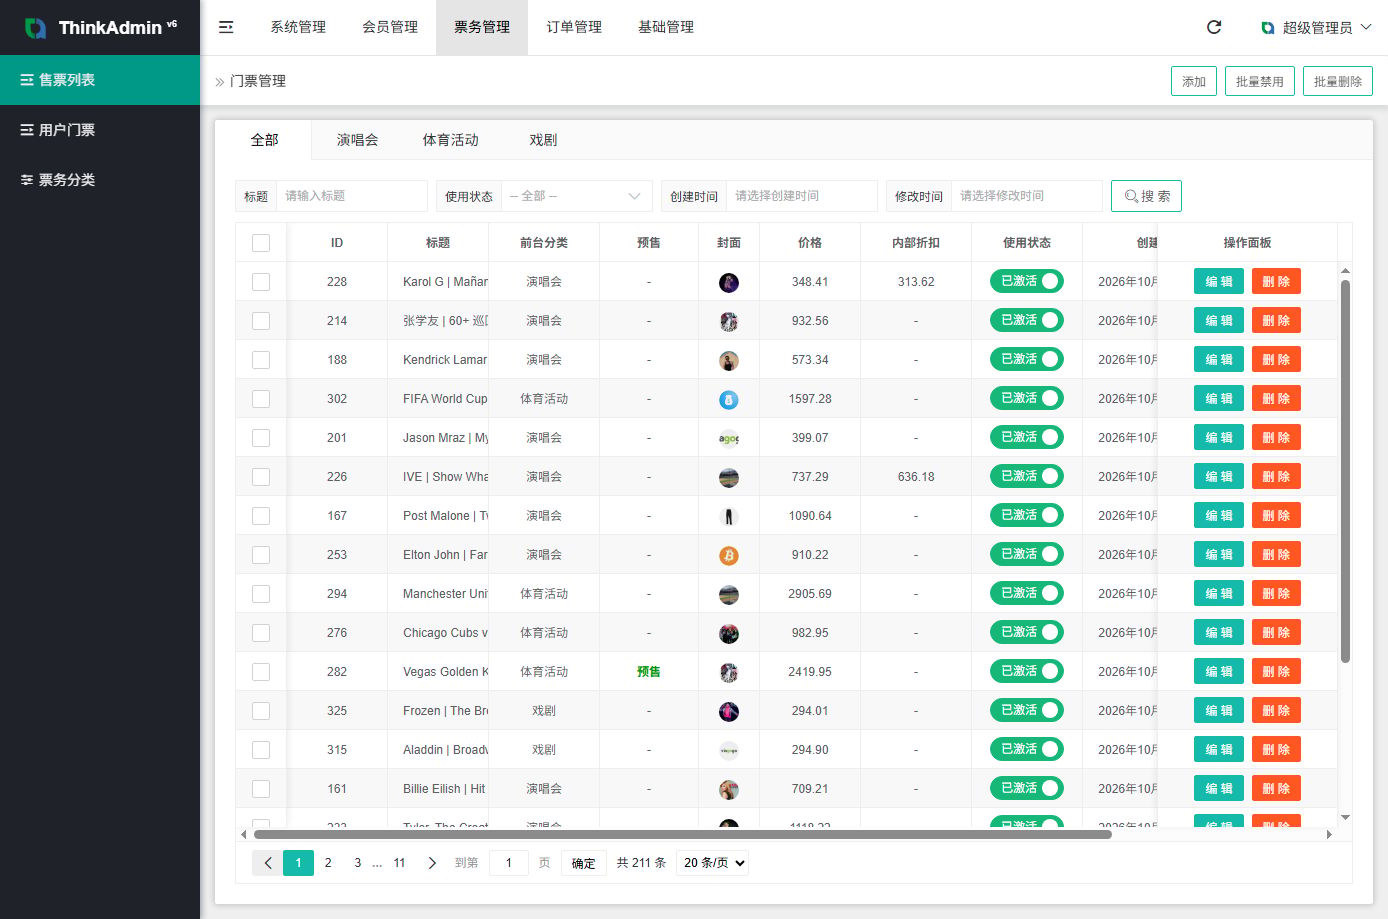Open 用户门票 in the sidebar
1388x919 pixels.
click(x=100, y=130)
